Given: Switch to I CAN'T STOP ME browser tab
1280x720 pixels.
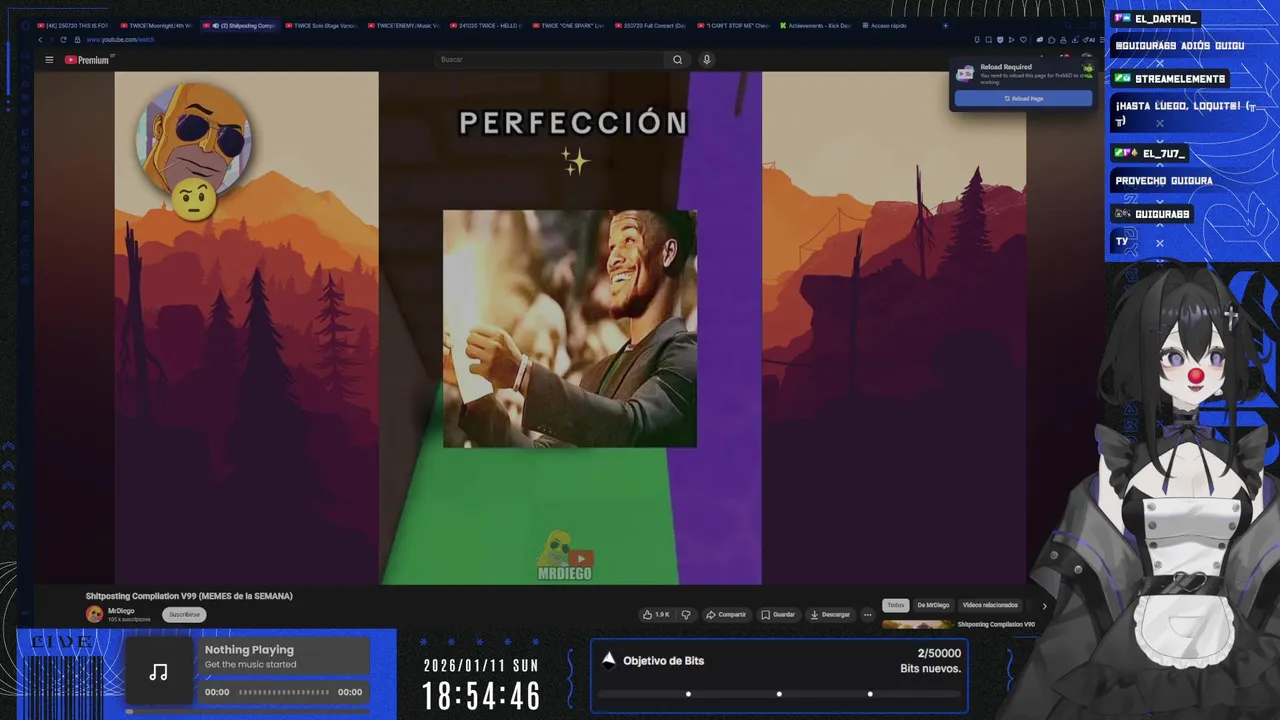Looking at the screenshot, I should point(733,25).
